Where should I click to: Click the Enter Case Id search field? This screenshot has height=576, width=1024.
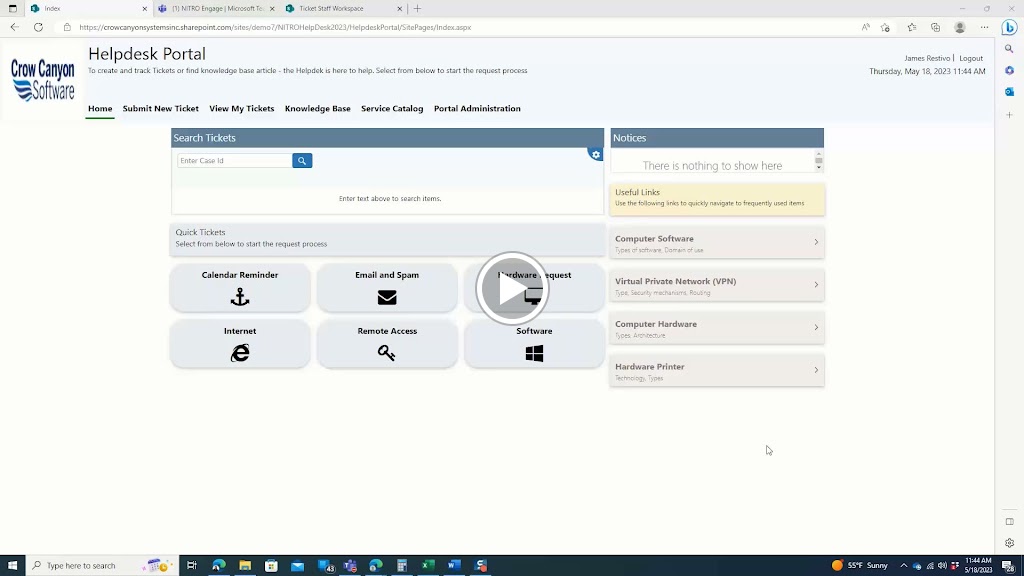pyautogui.click(x=234, y=161)
